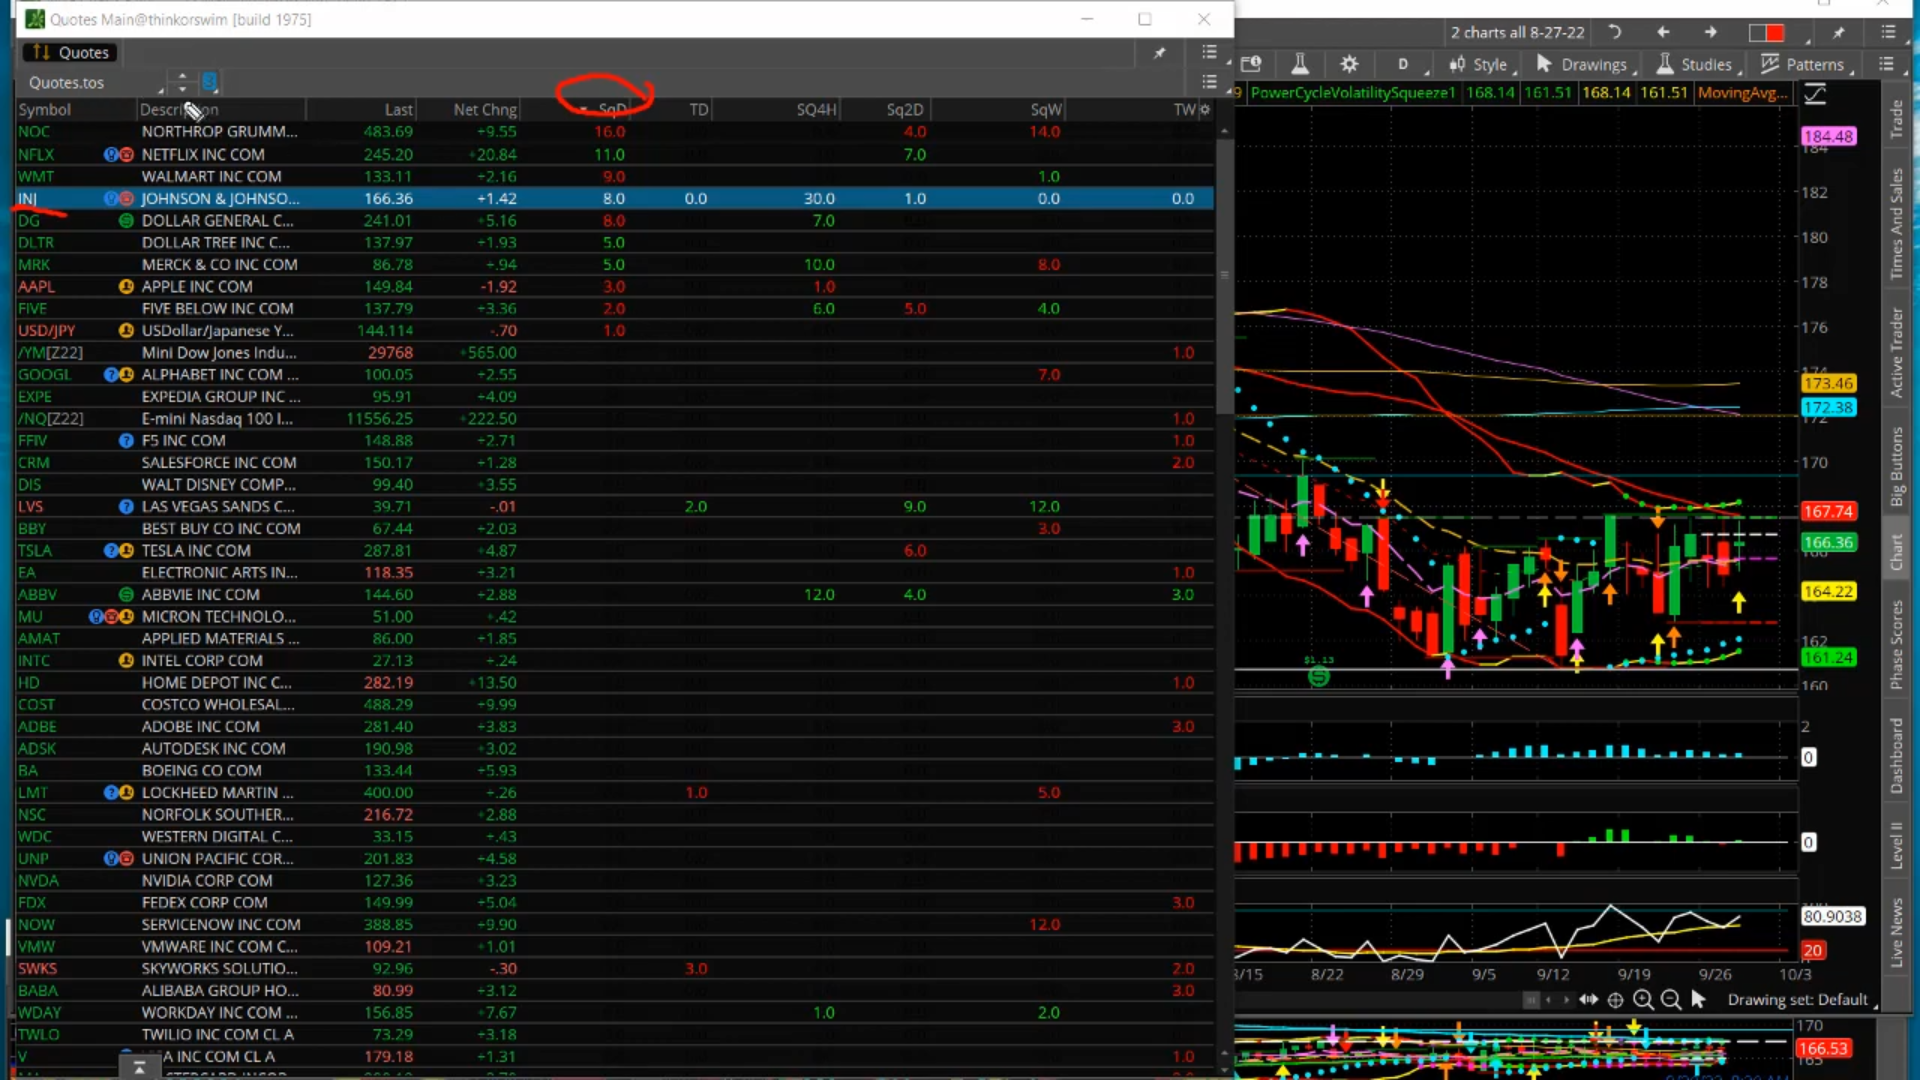Screen dimensions: 1920x1080
Task: Open column customization gear icon
Action: [1205, 109]
